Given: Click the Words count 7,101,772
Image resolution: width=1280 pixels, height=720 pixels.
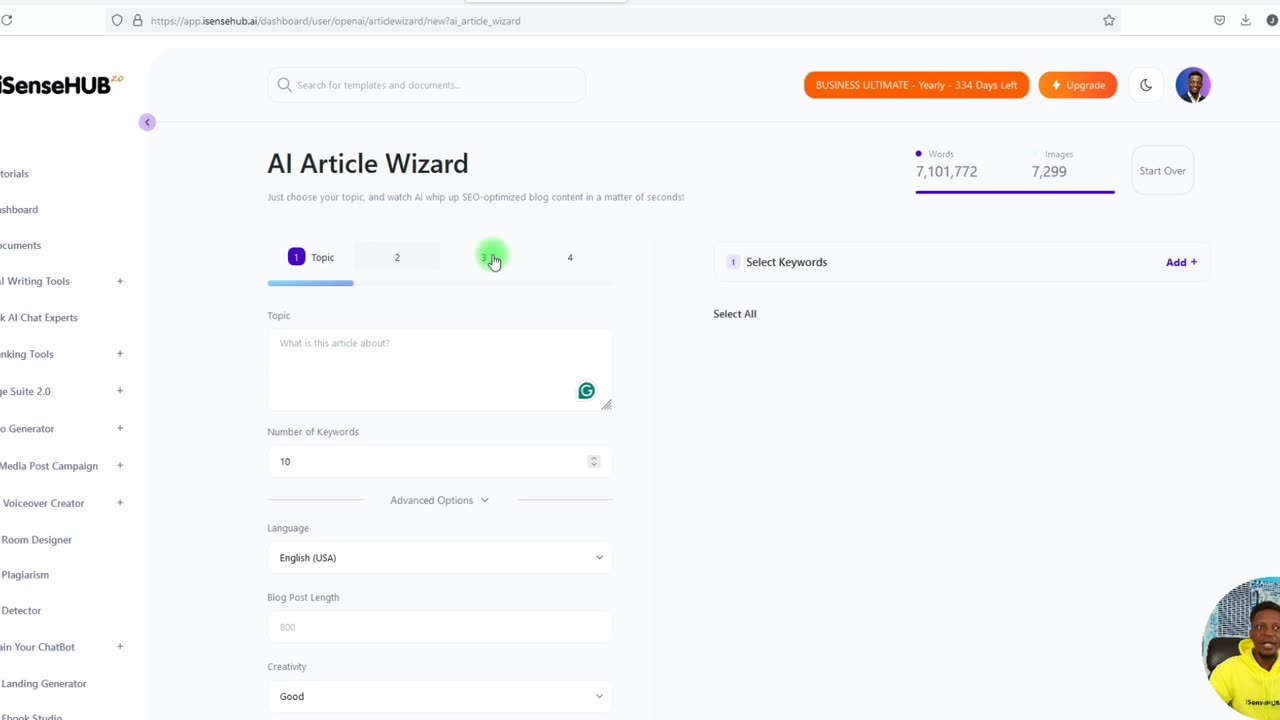Looking at the screenshot, I should point(946,172).
